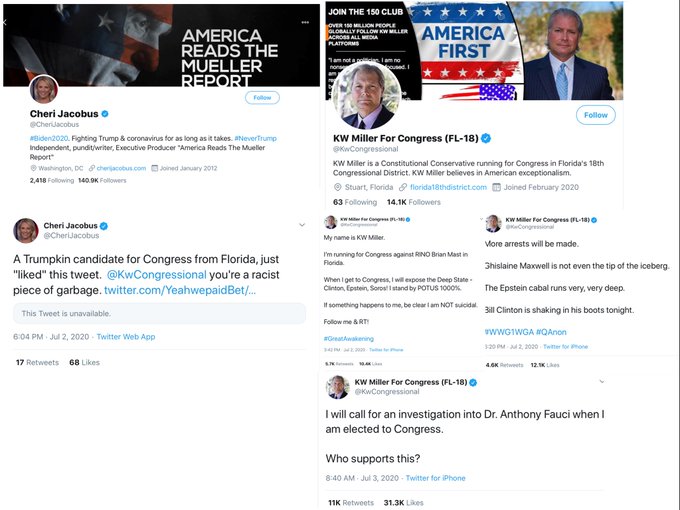Click Cheri Jacobus profile avatar in header
Screen dimensions: 680x510
[x=44, y=89]
